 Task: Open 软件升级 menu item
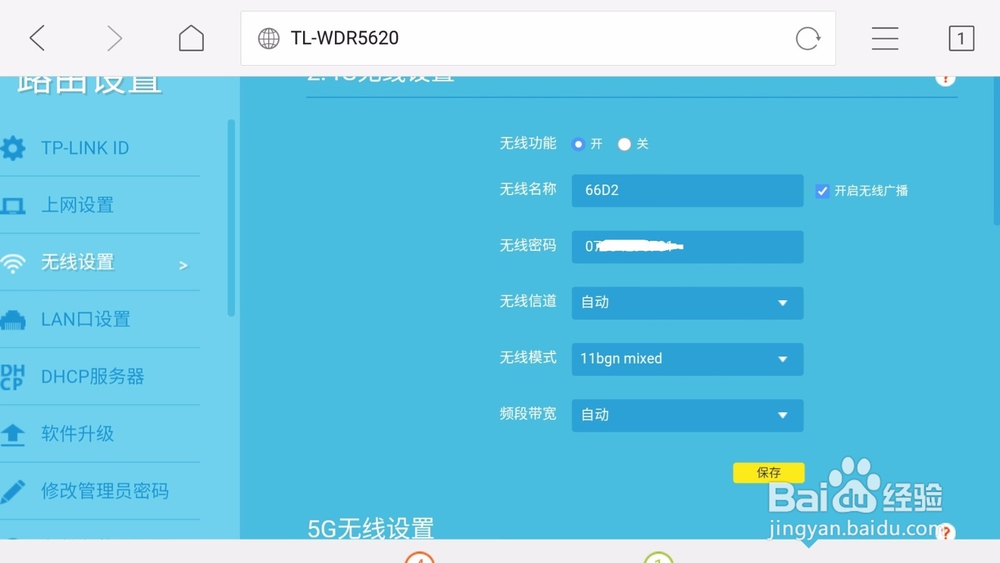[x=77, y=434]
